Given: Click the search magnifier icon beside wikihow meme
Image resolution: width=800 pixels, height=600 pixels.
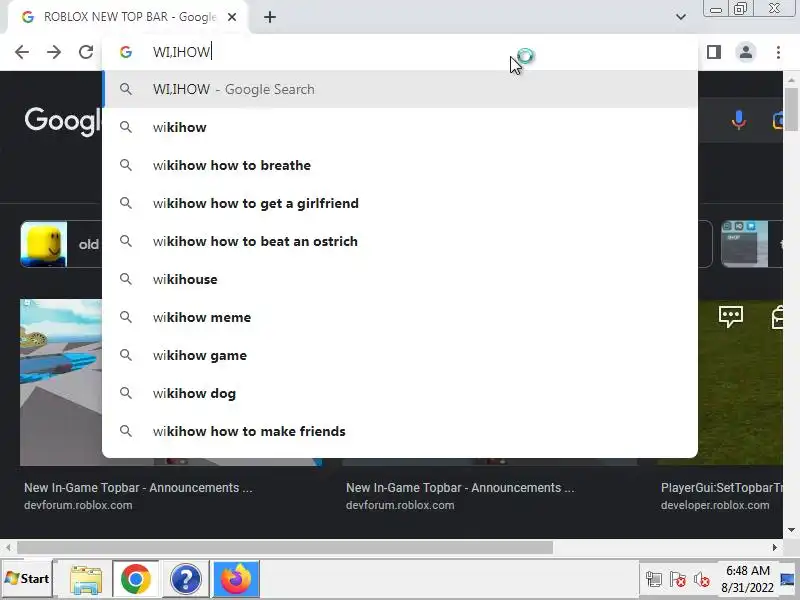Looking at the screenshot, I should point(126,317).
